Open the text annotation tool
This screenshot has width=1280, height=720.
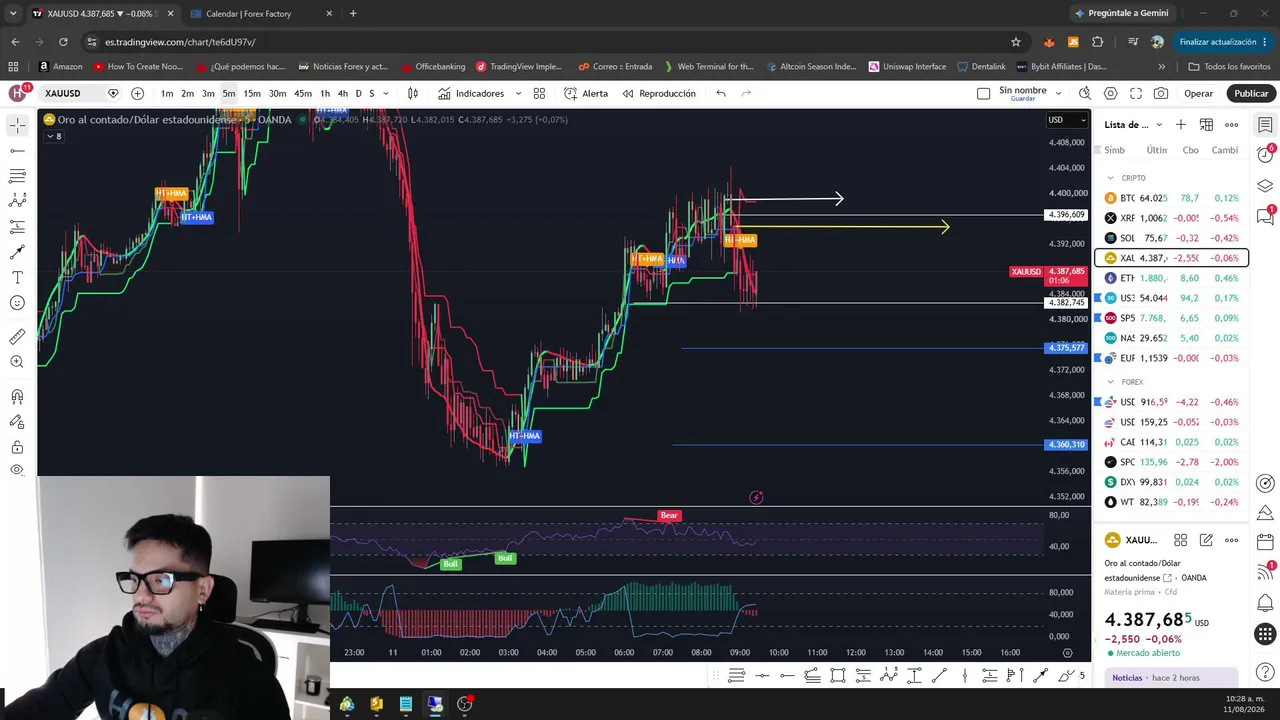pyautogui.click(x=17, y=277)
